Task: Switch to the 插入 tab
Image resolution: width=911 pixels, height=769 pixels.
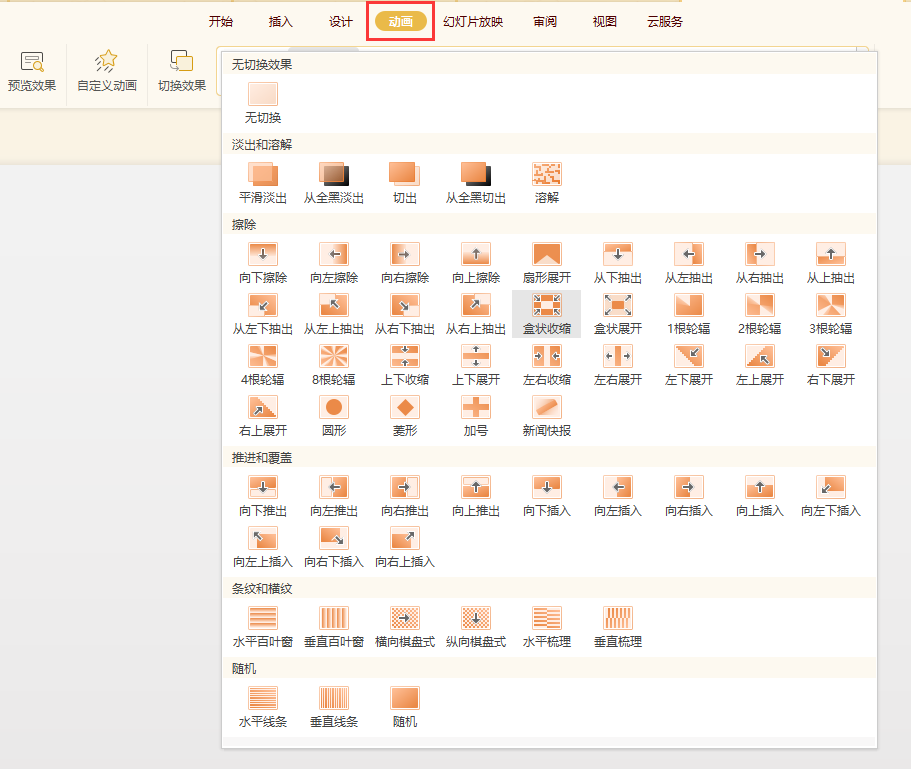Action: (281, 21)
